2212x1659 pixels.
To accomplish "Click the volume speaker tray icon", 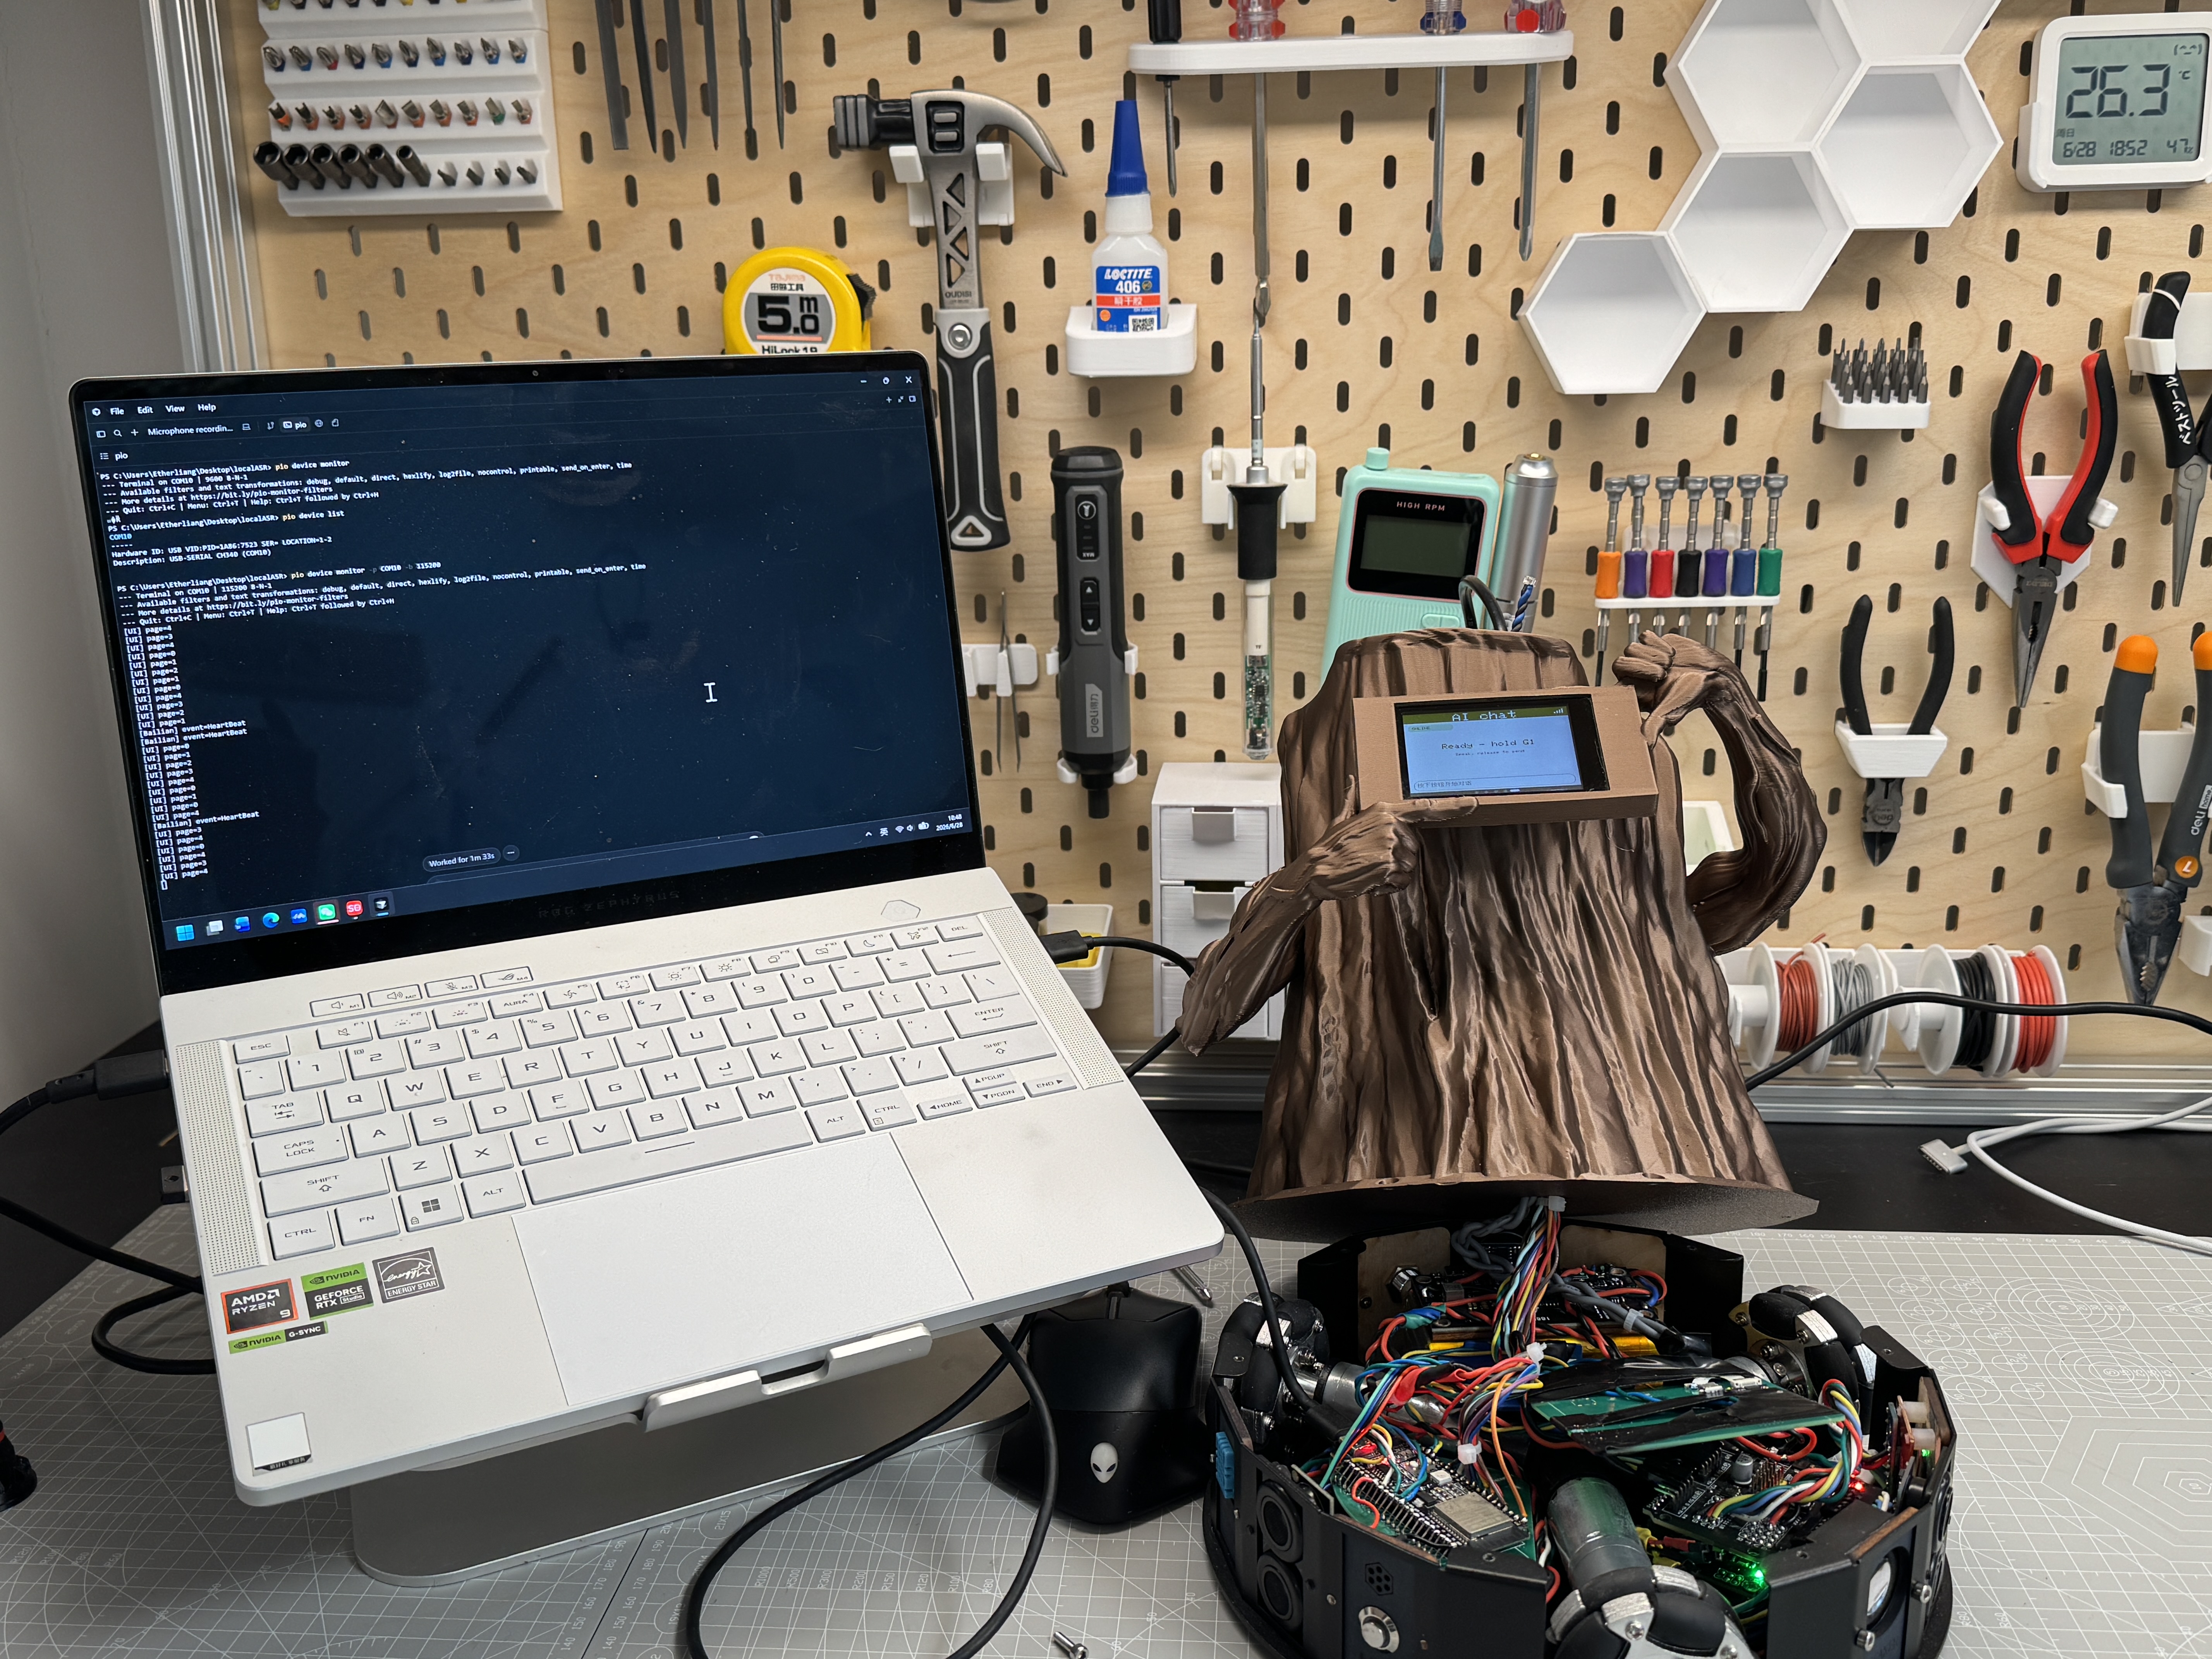I will coord(910,828).
